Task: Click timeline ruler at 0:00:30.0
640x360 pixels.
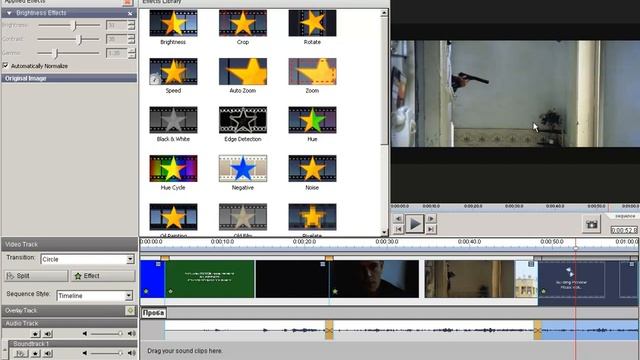Action: coord(387,242)
